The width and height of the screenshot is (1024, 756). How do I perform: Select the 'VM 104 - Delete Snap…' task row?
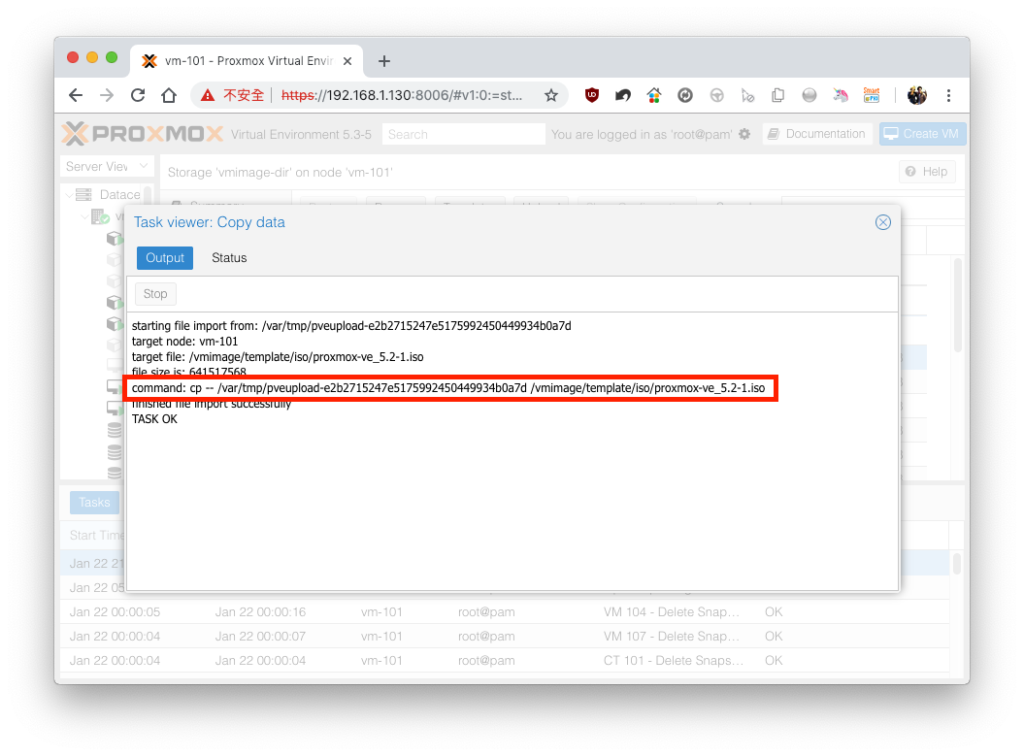tap(504, 612)
